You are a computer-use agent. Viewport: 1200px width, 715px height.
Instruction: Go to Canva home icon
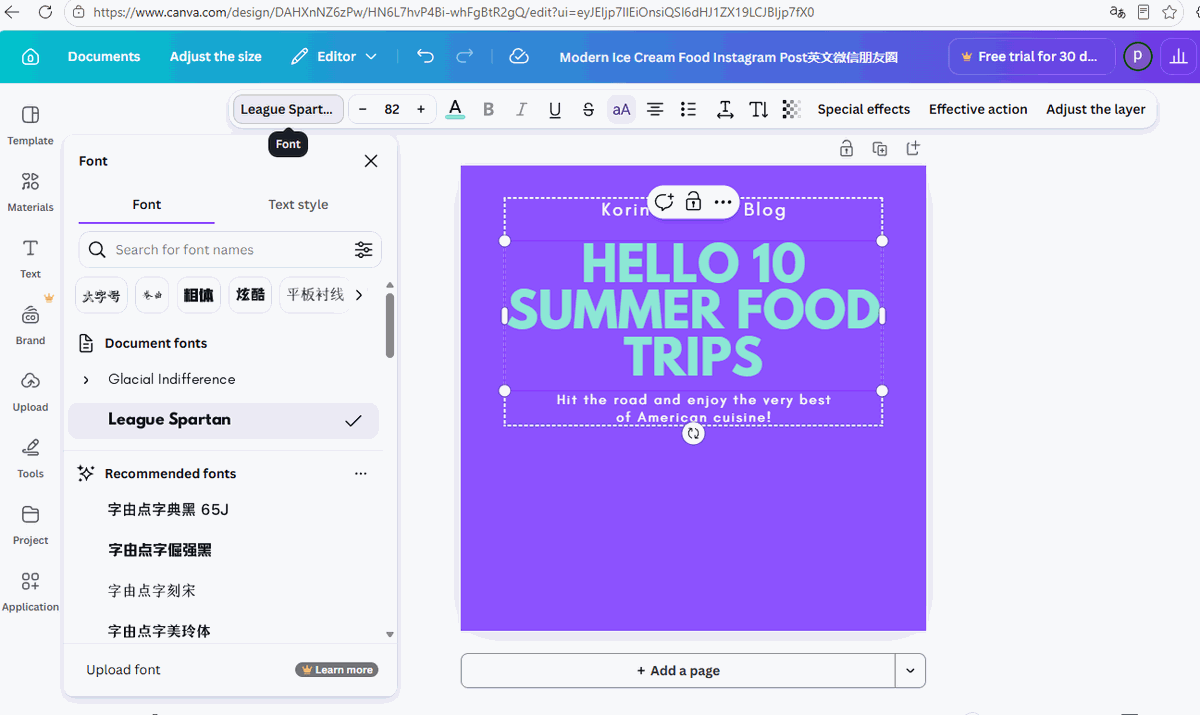coord(30,57)
